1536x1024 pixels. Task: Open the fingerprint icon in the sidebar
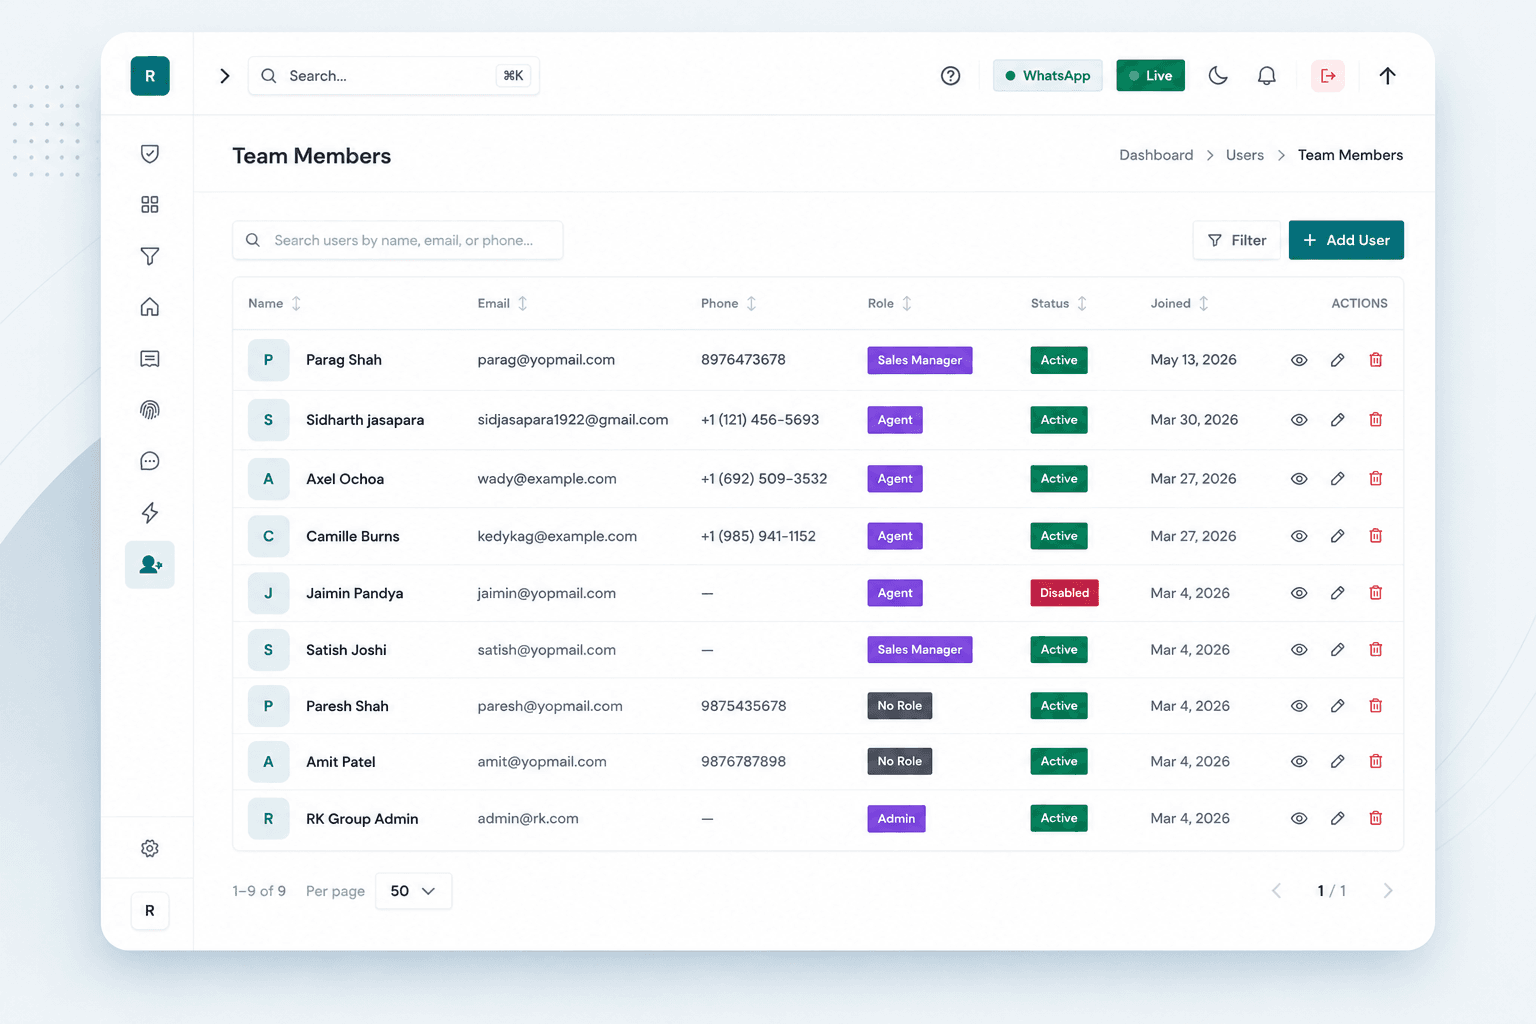tap(150, 410)
